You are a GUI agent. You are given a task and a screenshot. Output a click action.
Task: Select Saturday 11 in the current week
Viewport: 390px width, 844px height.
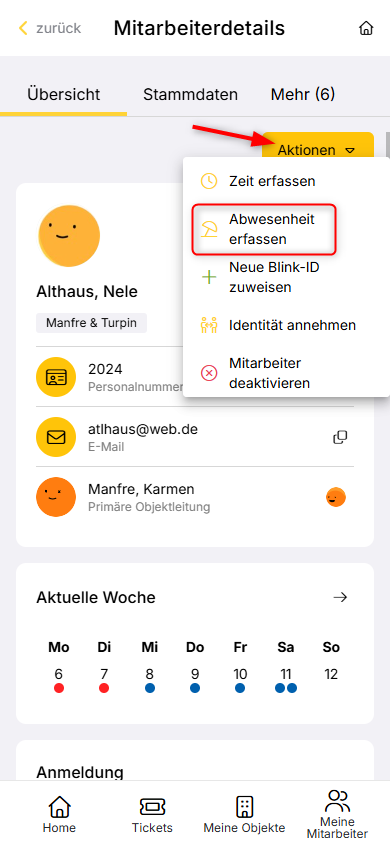coord(286,680)
